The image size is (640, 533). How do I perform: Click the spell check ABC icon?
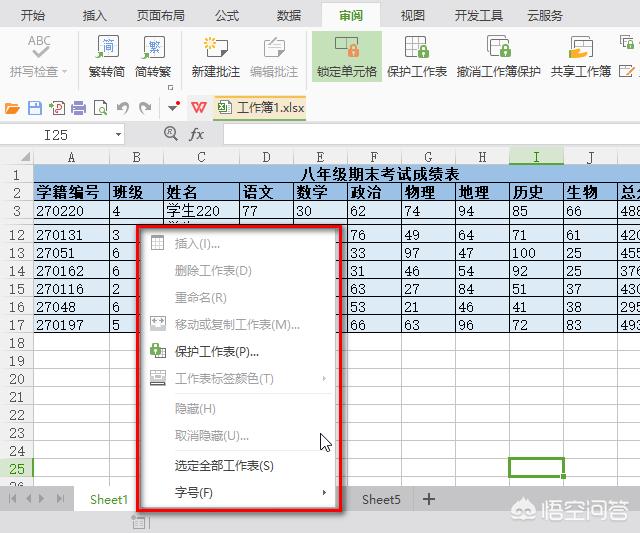point(40,47)
